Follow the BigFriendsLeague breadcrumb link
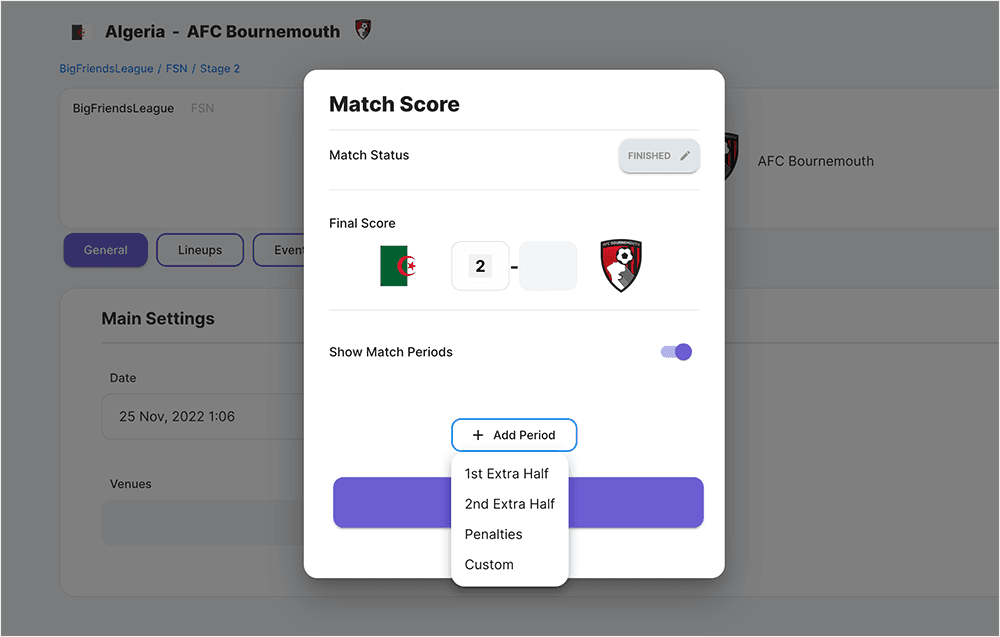 [106, 69]
